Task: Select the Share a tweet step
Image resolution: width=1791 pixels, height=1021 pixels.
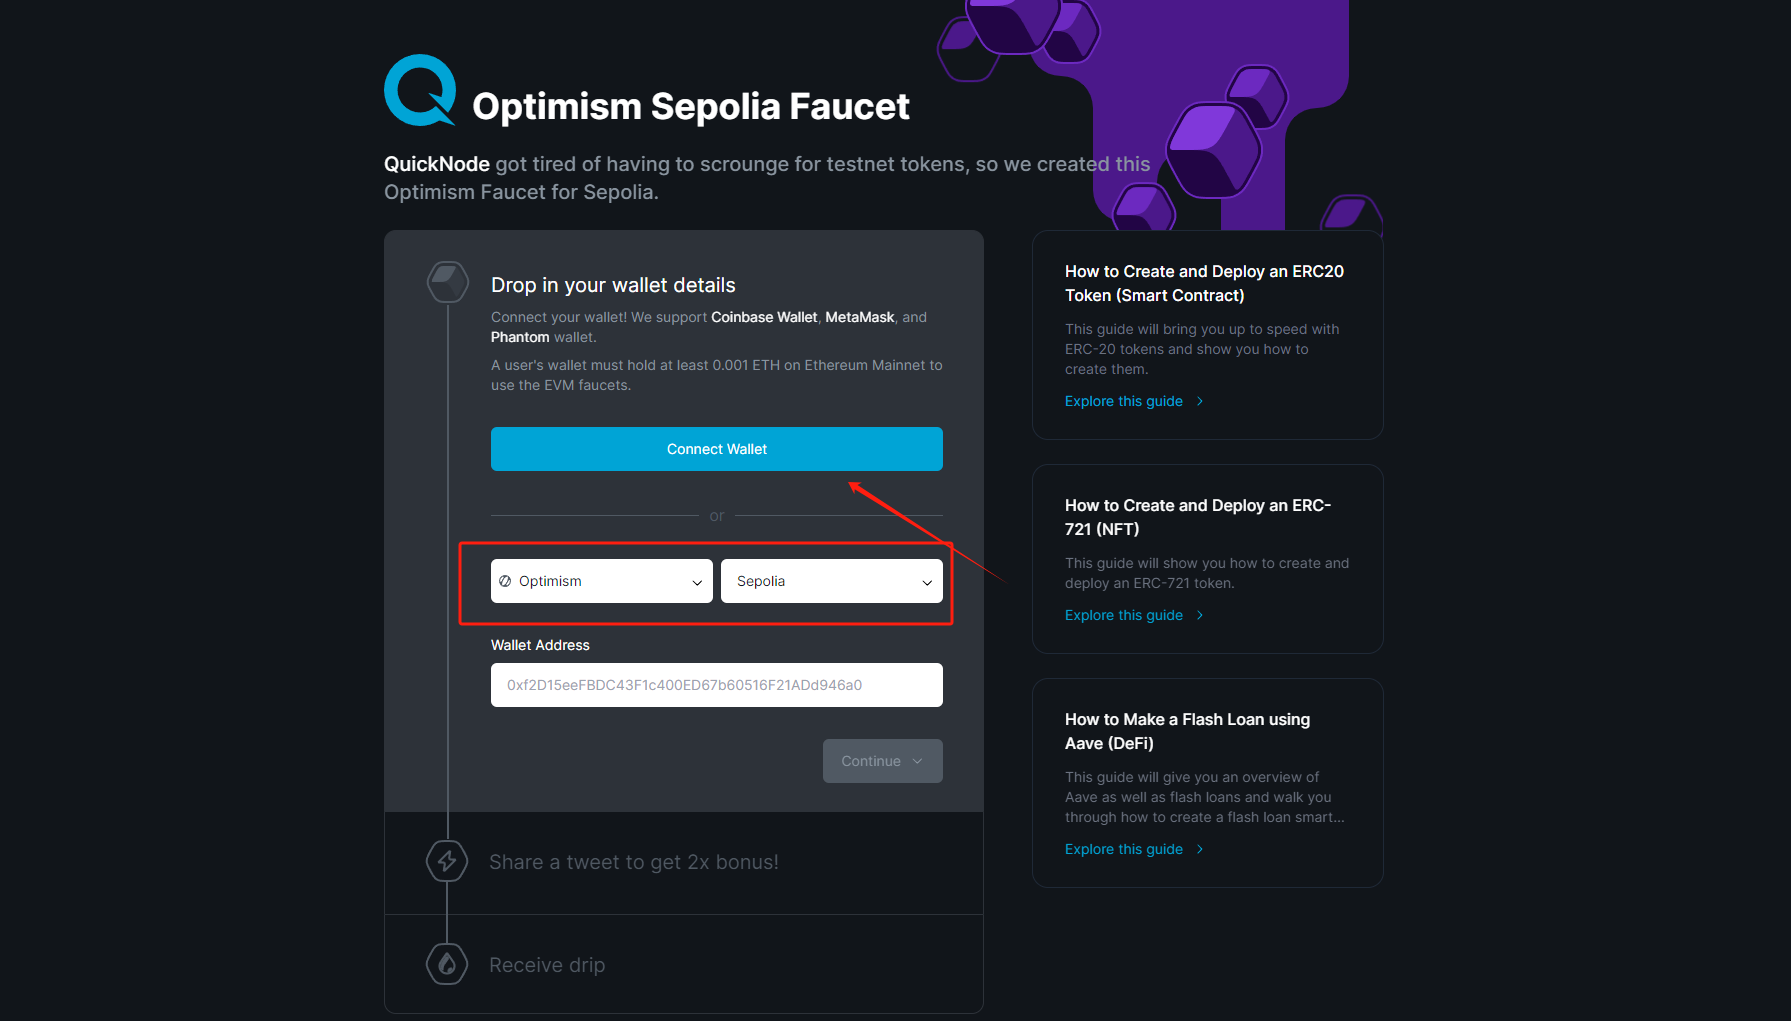Action: [633, 862]
